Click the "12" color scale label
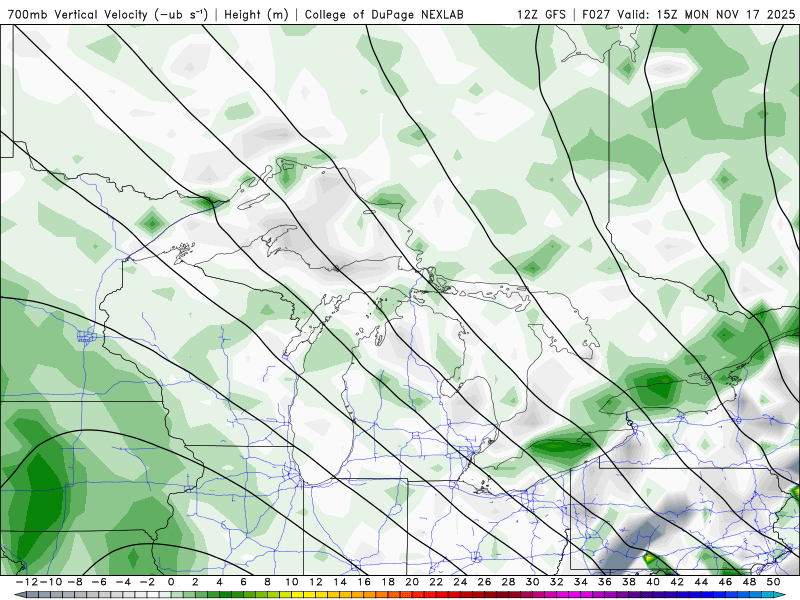 [316, 582]
